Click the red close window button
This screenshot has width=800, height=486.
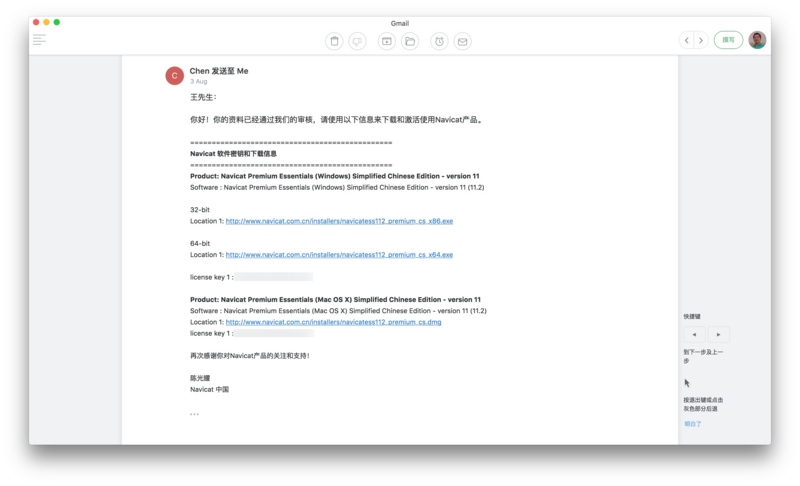click(36, 22)
